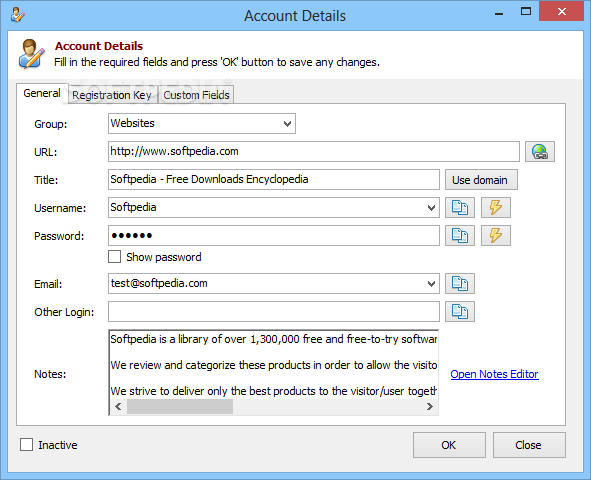Close the window with the red X
Image resolution: width=591 pixels, height=480 pixels.
click(x=562, y=12)
